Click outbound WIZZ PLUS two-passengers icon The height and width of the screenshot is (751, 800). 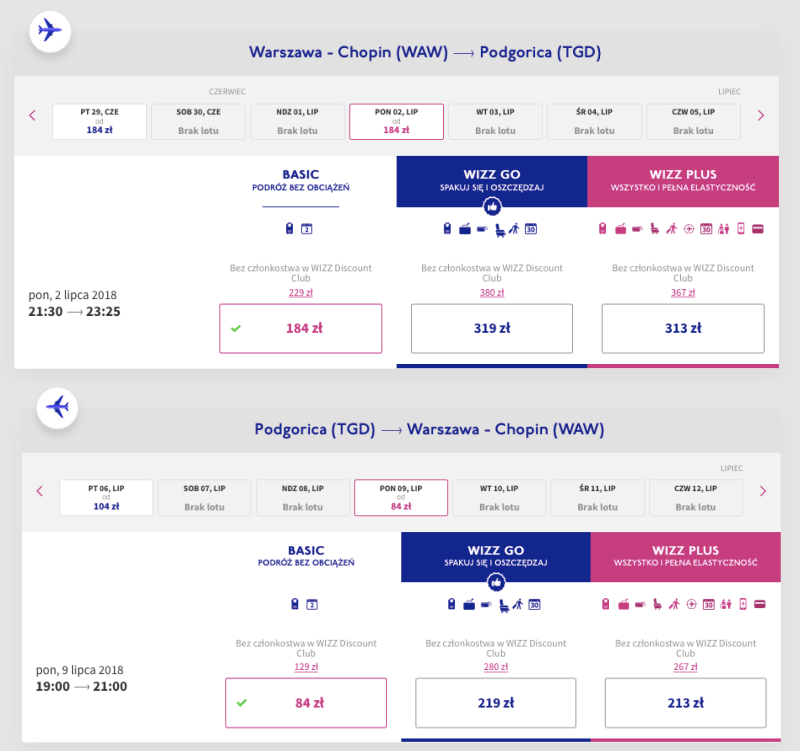coord(723,229)
